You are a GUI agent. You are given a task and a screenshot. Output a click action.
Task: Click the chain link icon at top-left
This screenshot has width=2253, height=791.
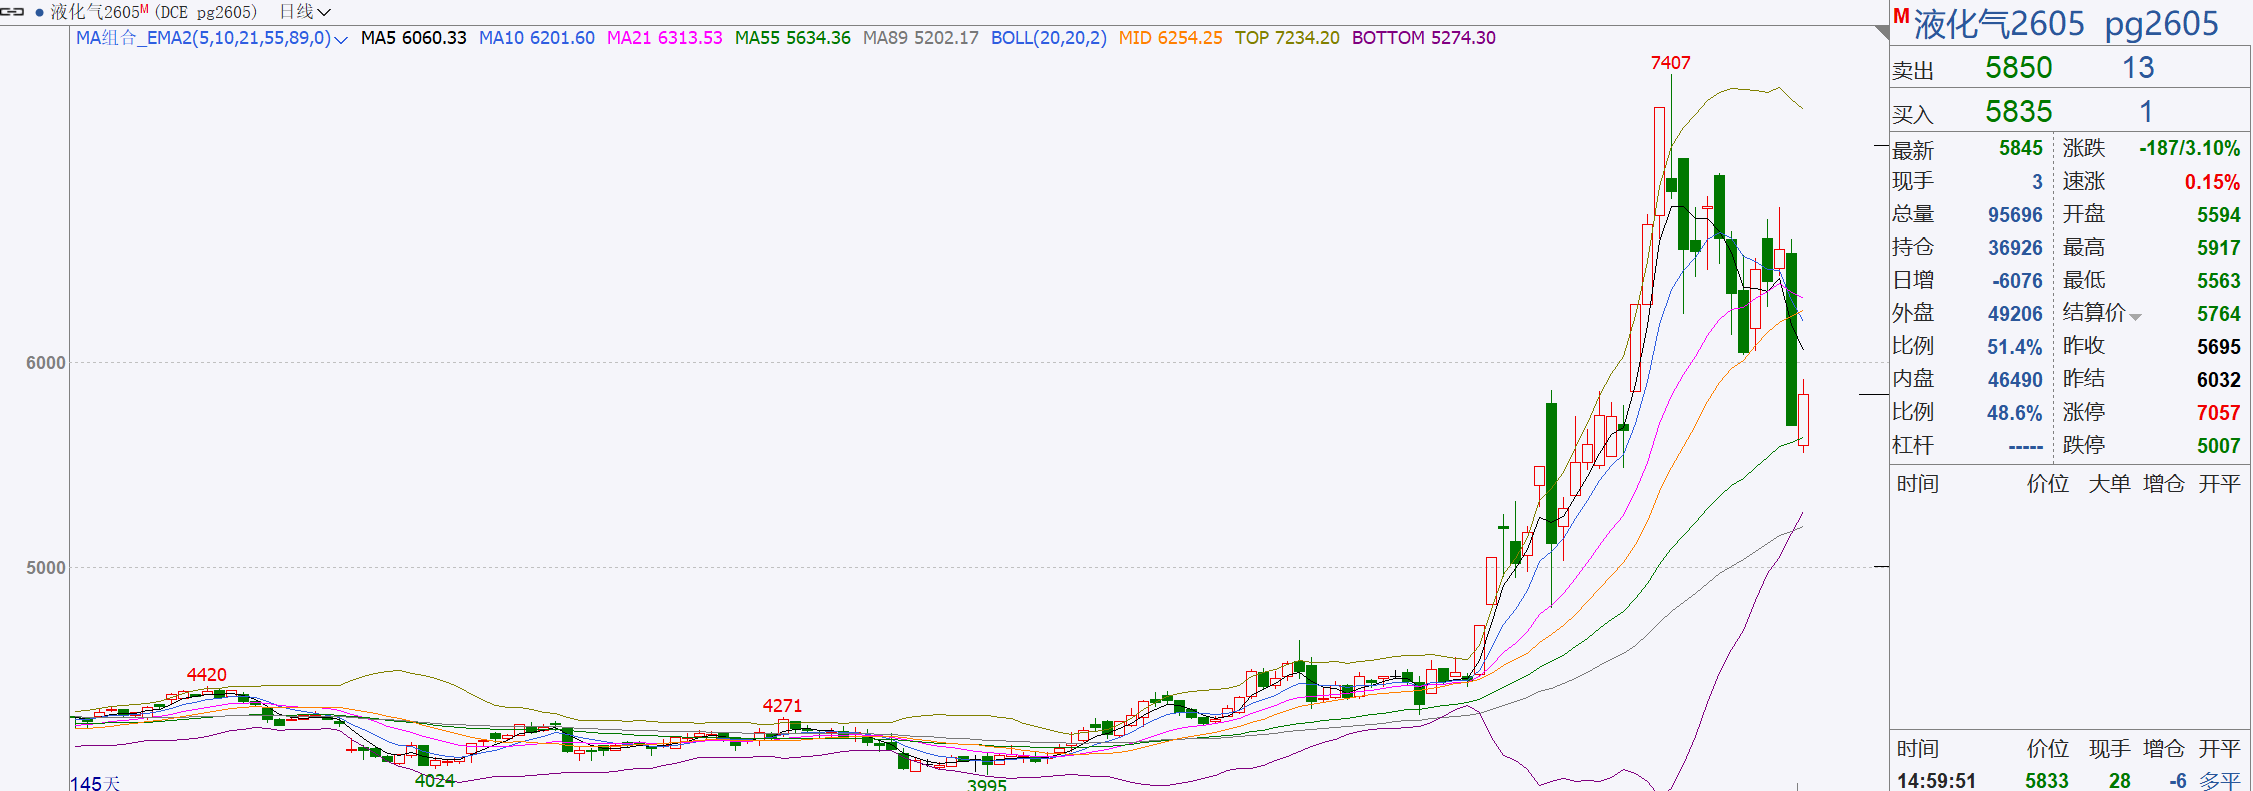coord(12,12)
